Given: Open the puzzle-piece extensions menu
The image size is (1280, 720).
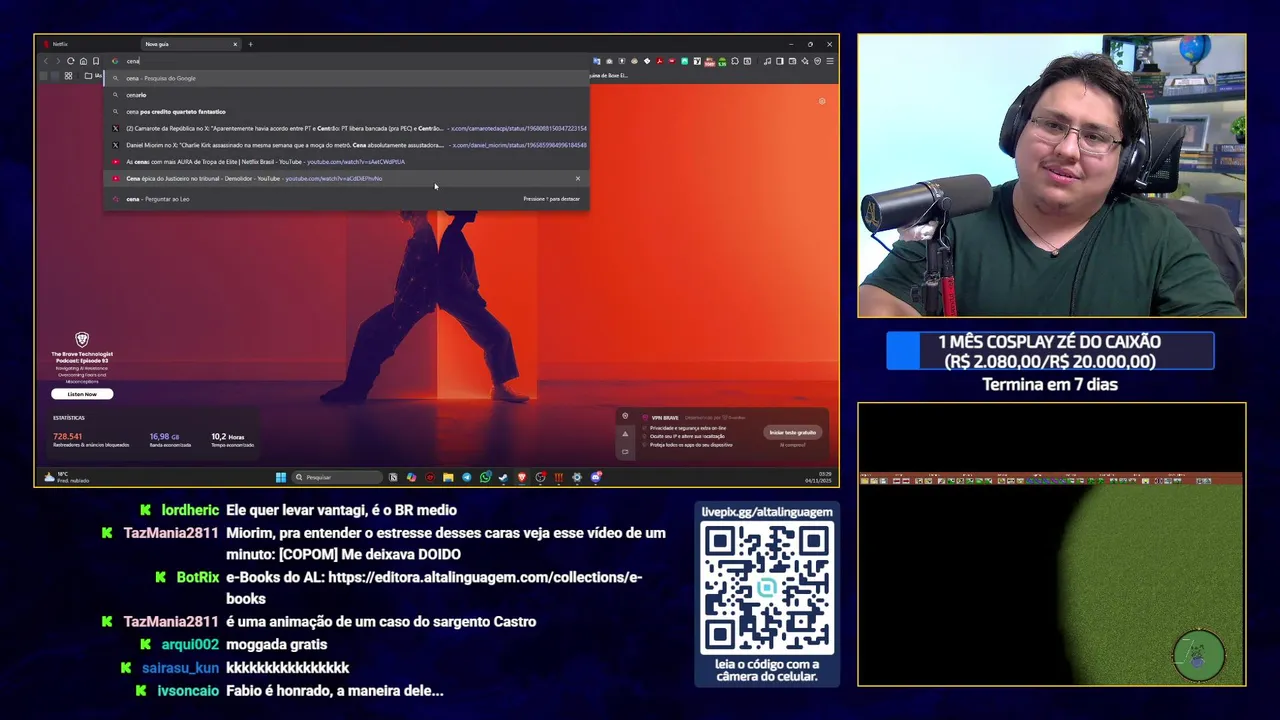Looking at the screenshot, I should [x=735, y=61].
